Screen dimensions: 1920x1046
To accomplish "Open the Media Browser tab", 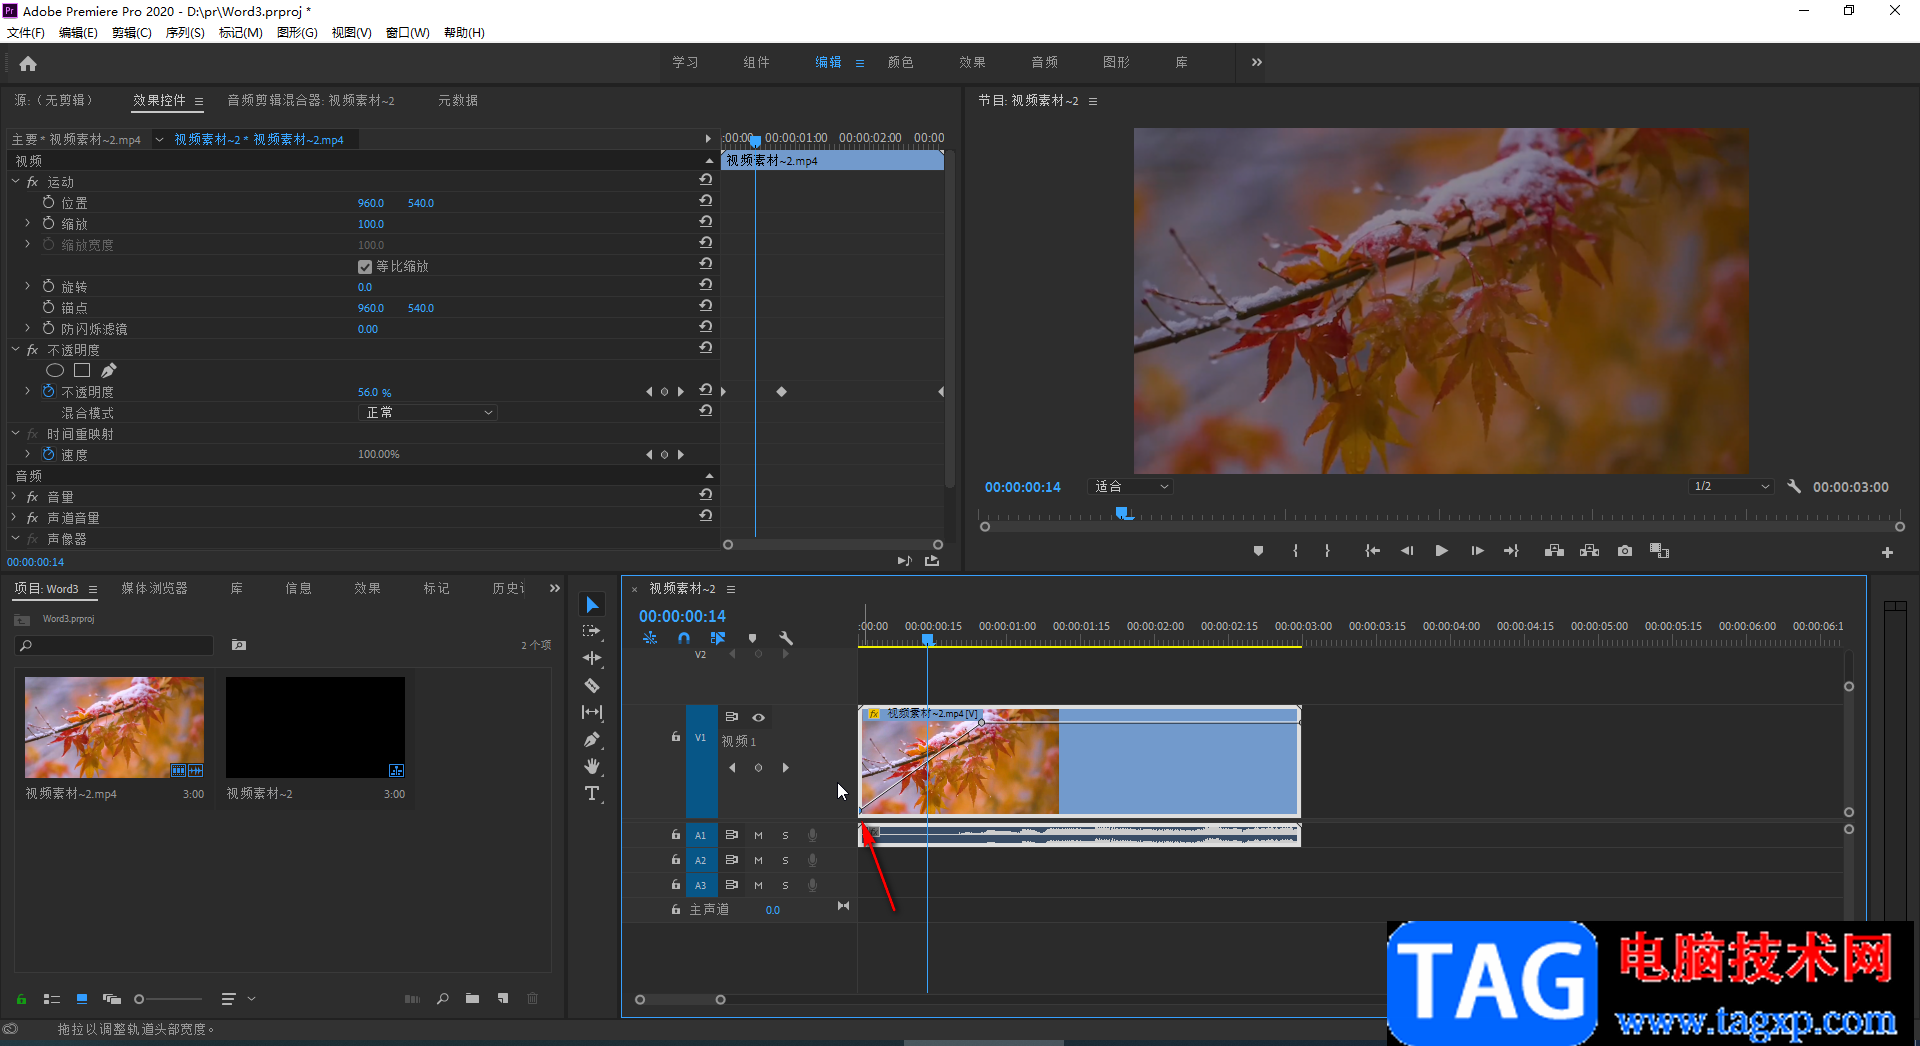I will 155,588.
